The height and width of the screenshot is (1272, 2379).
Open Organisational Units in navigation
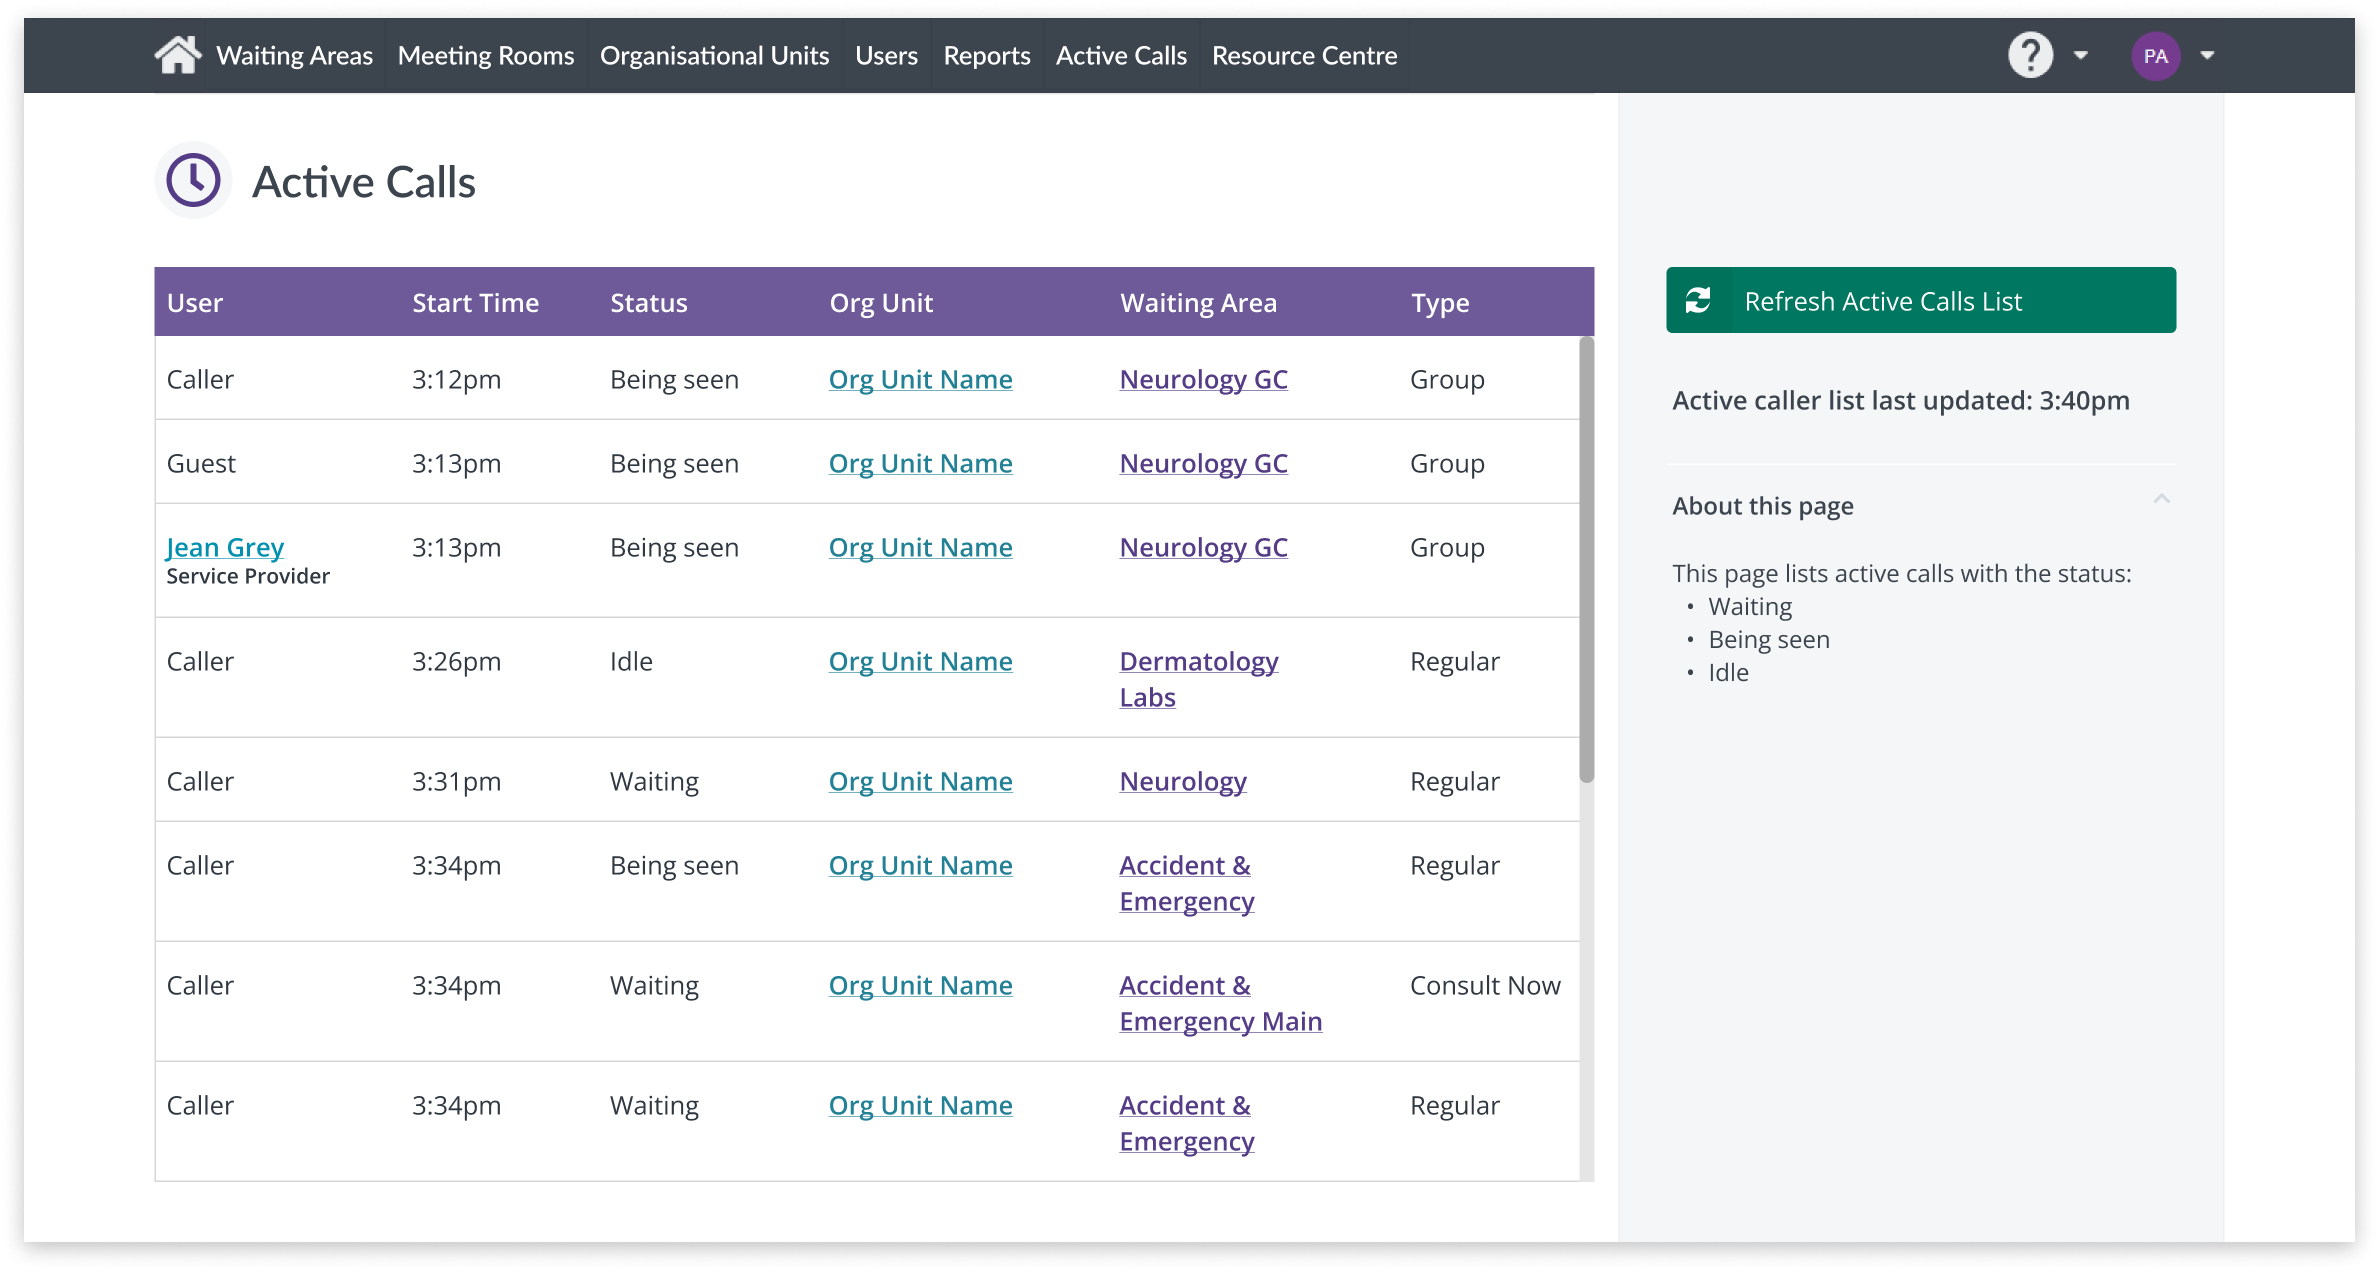[714, 56]
